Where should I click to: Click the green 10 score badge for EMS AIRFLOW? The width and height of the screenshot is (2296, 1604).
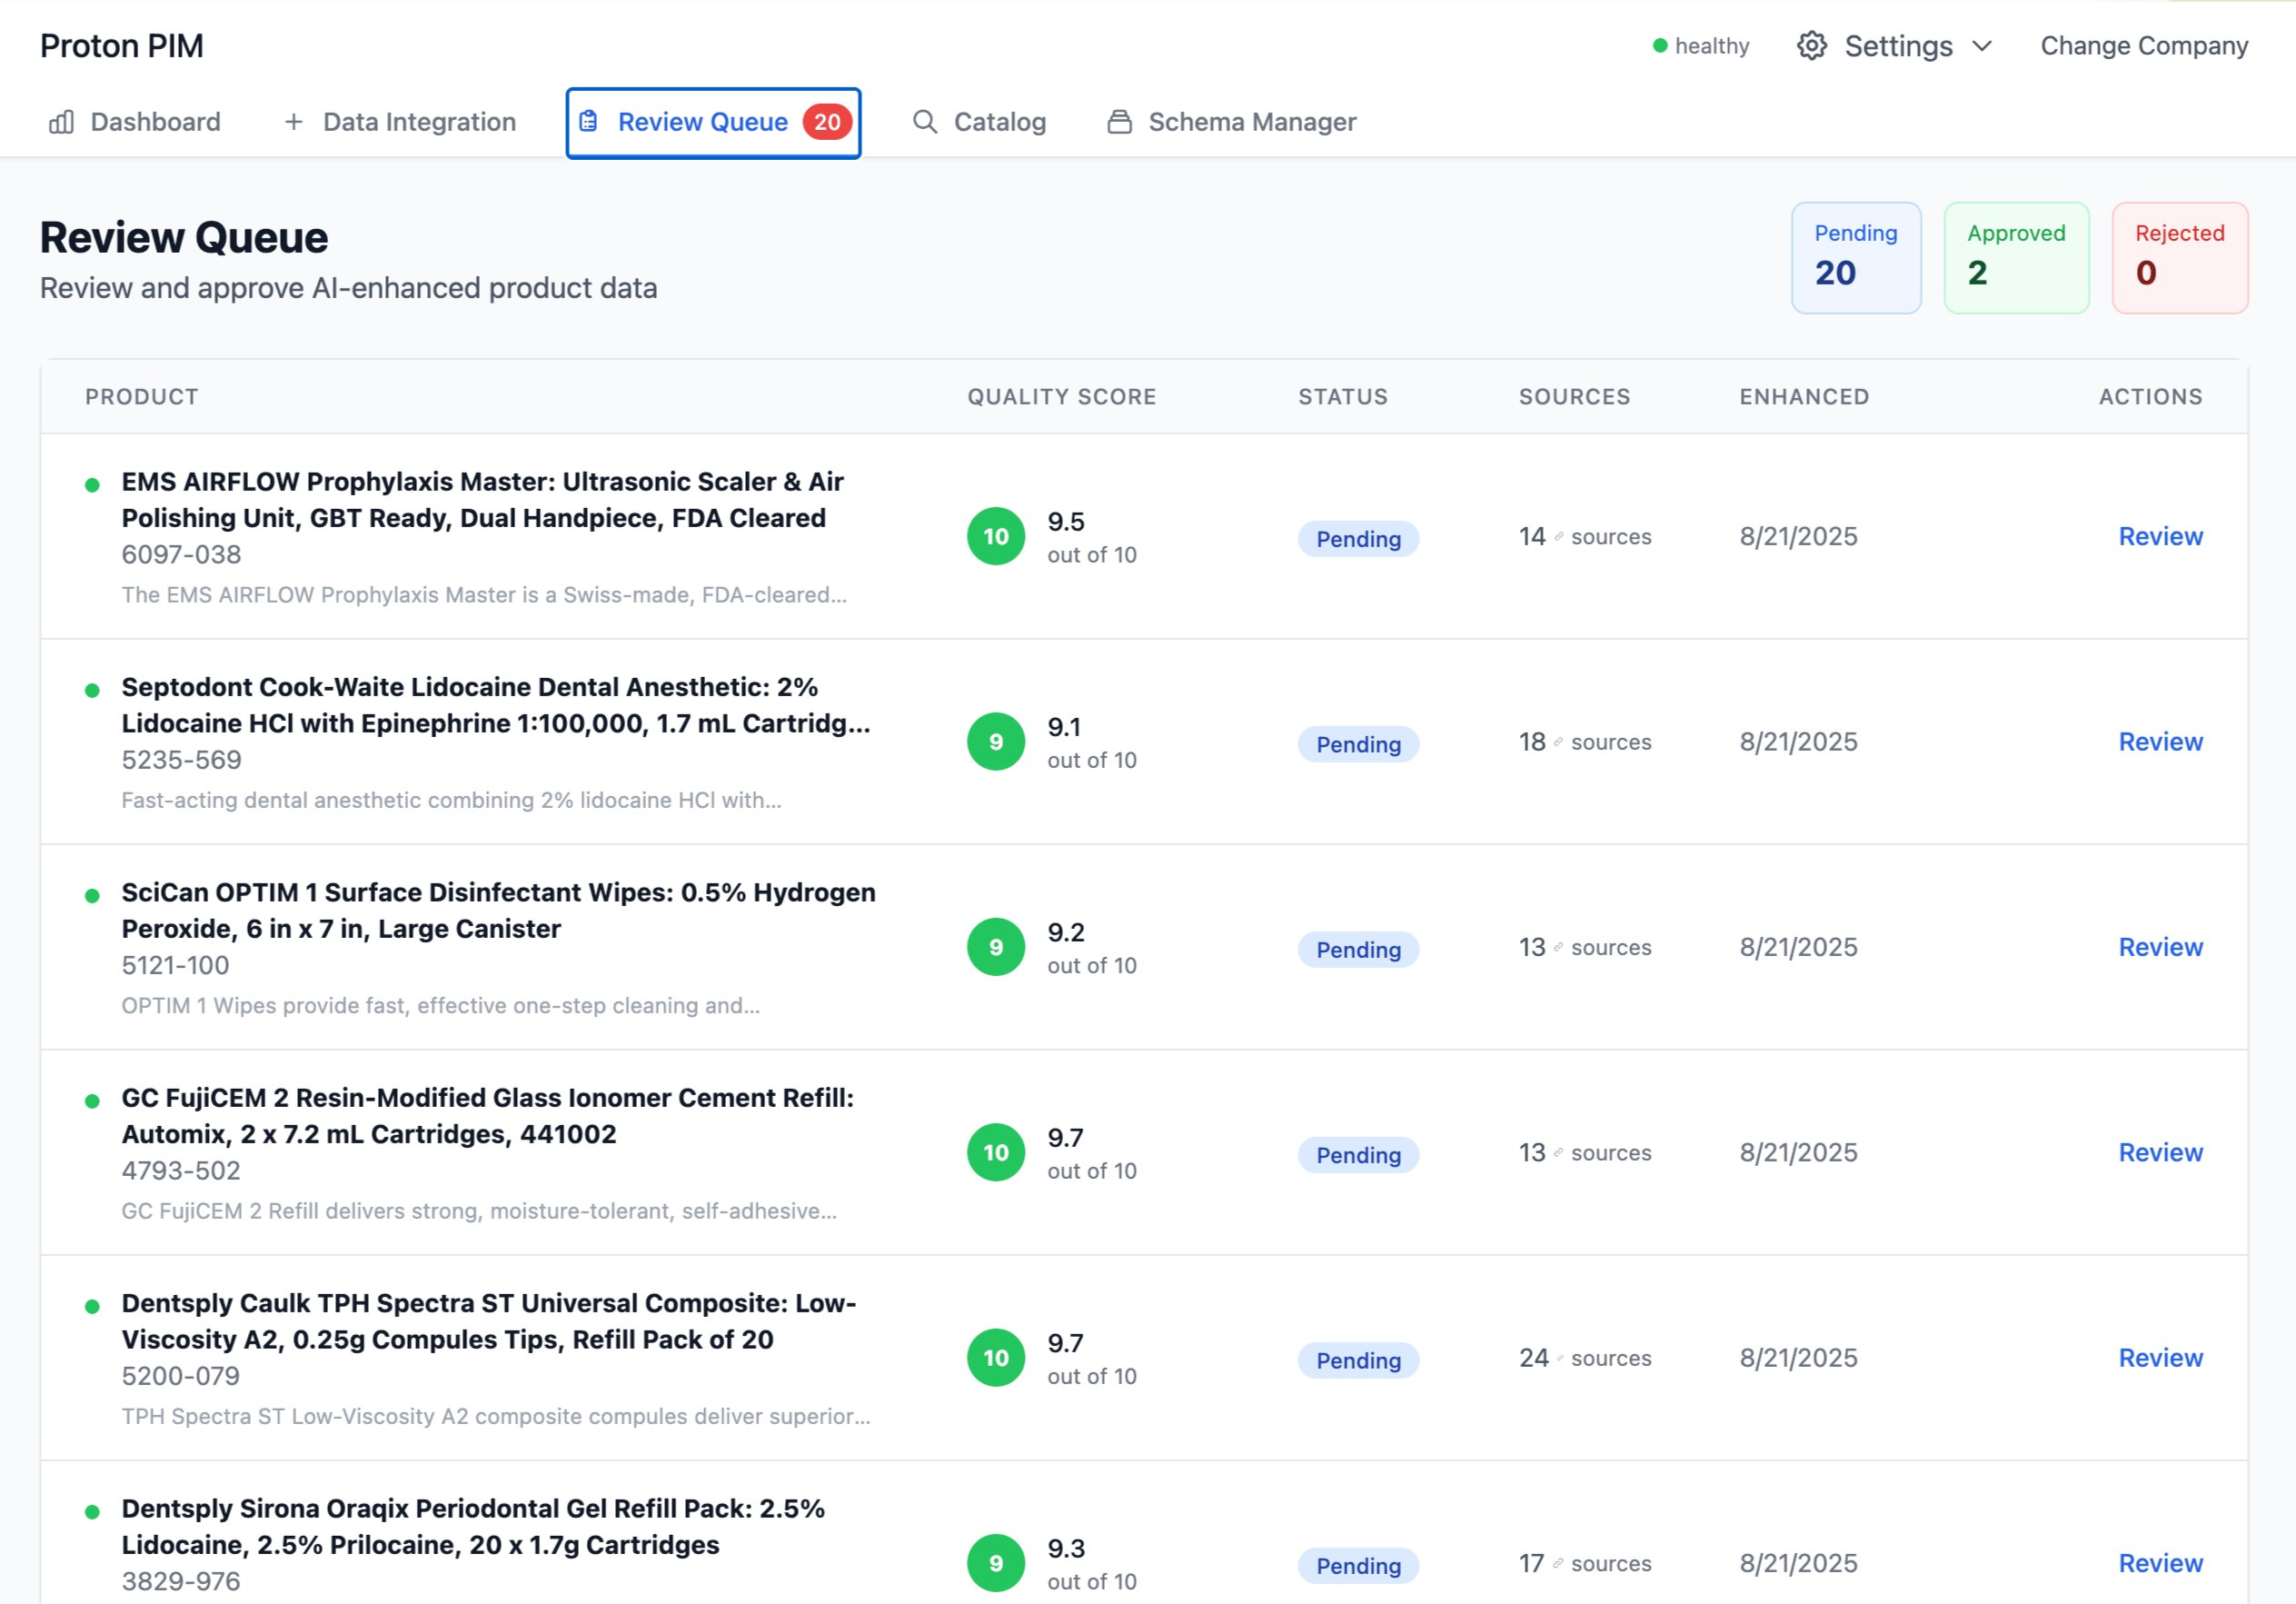(995, 536)
